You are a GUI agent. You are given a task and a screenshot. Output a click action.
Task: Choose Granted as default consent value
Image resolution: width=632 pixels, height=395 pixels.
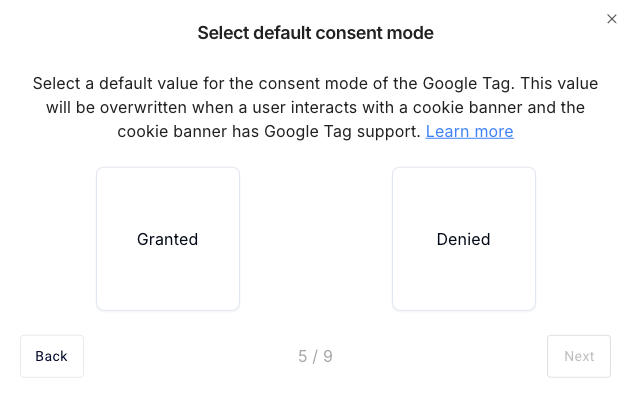(168, 239)
